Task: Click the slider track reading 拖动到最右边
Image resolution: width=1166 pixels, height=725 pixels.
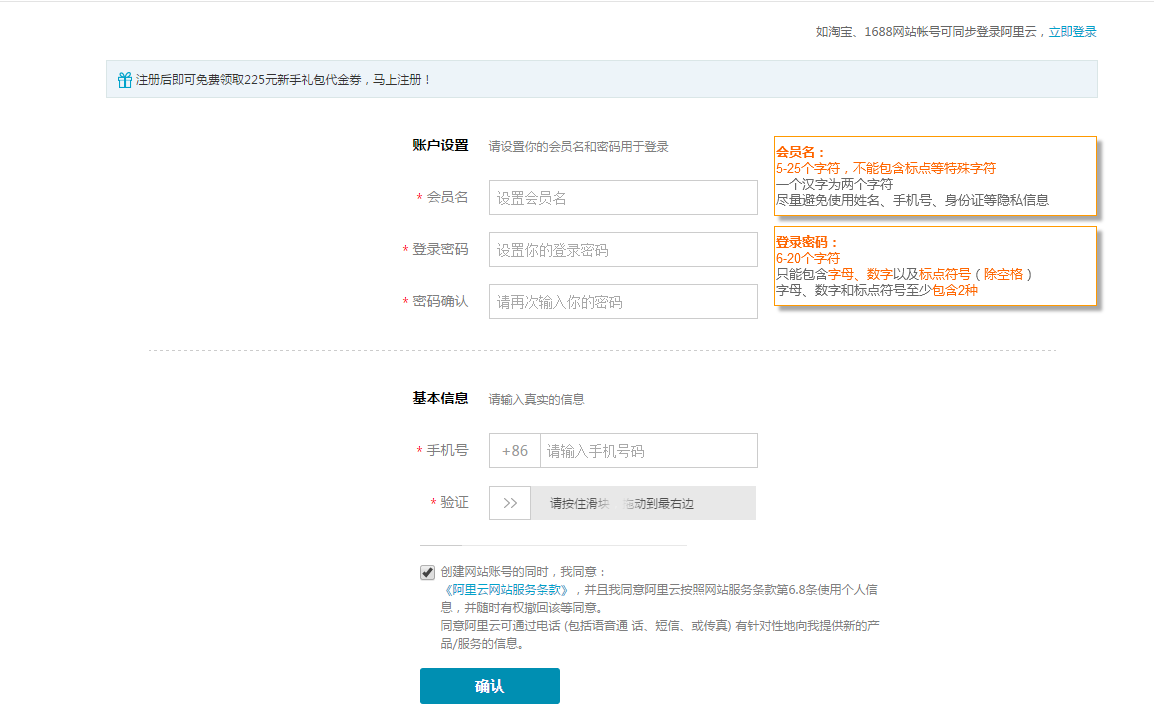Action: tap(643, 503)
